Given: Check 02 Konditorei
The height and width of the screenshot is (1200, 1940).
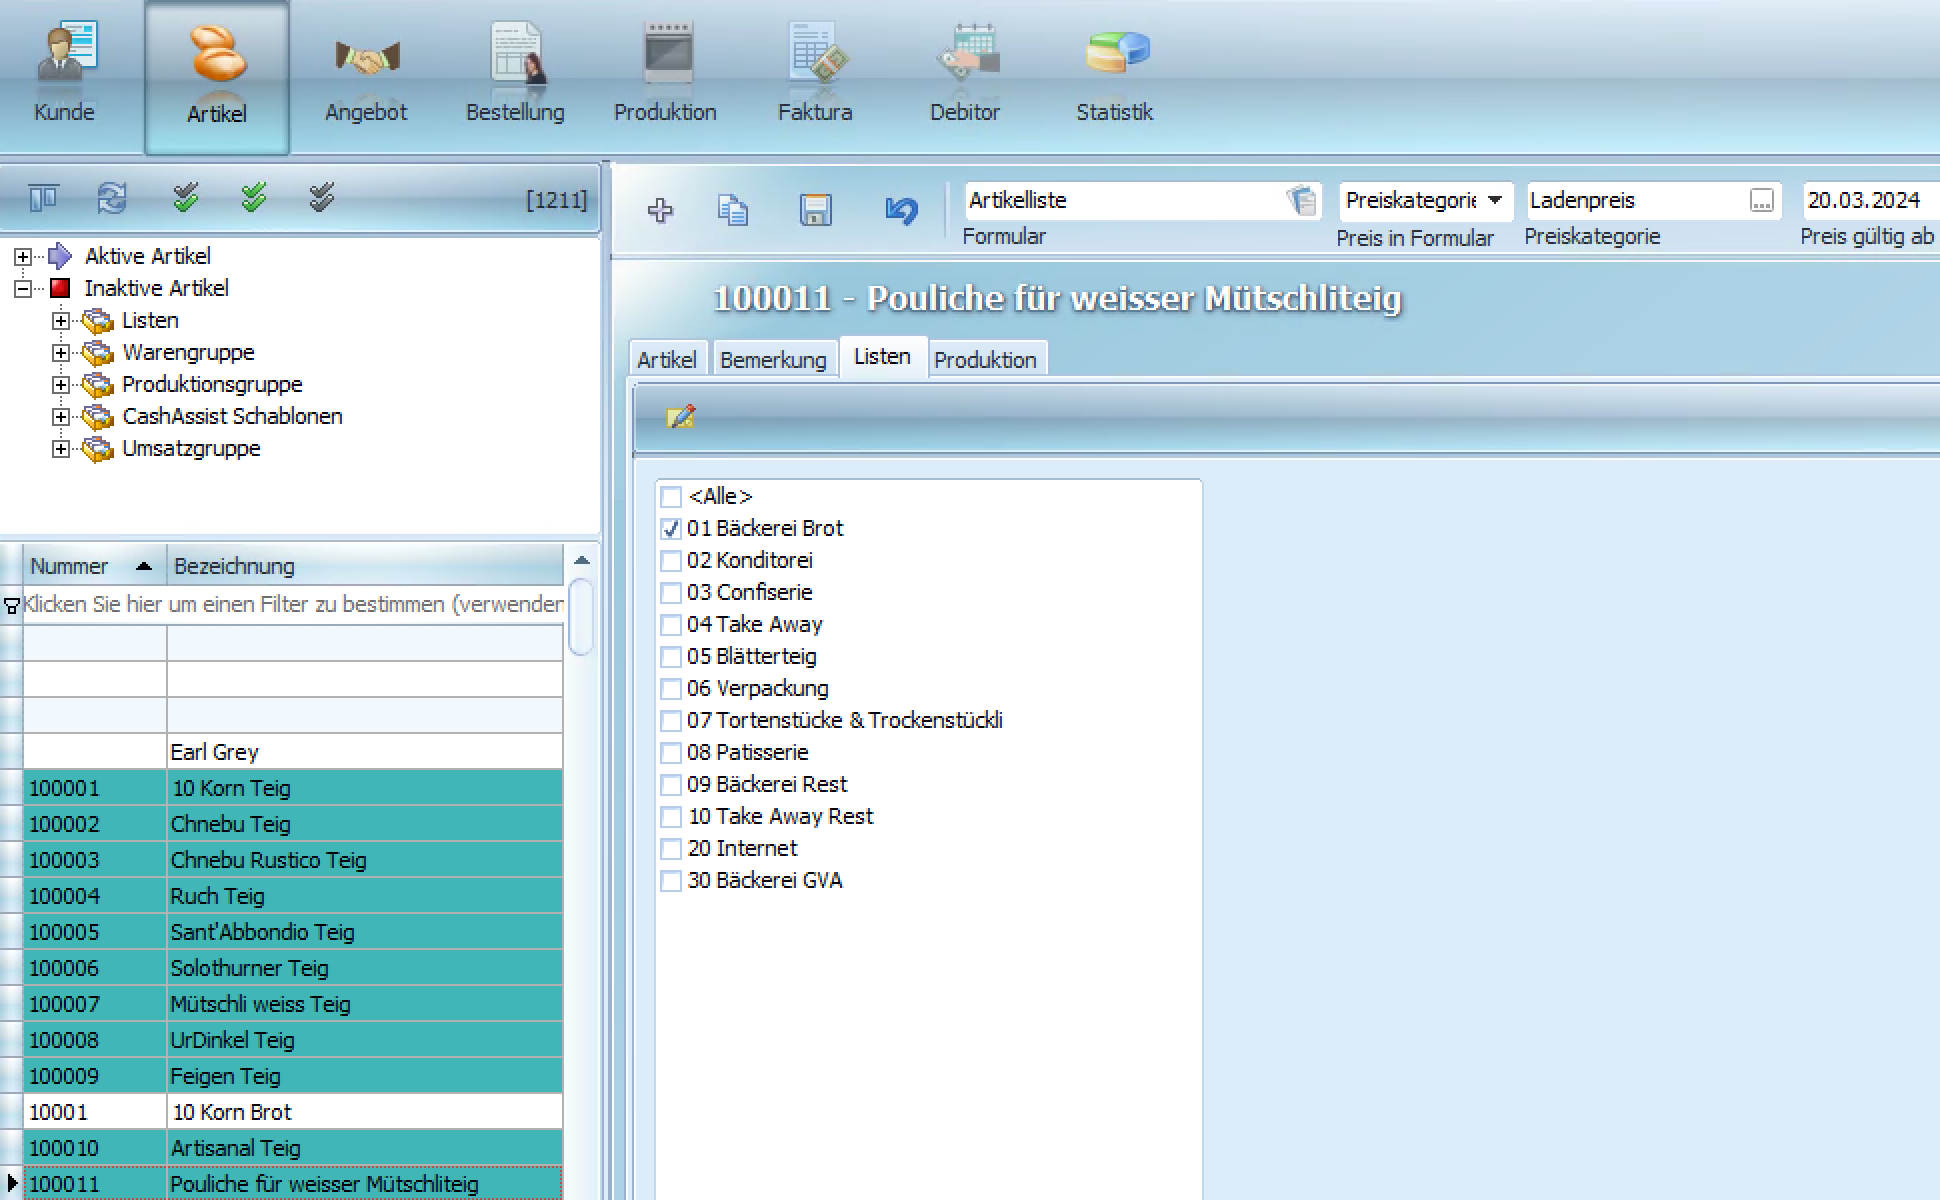Looking at the screenshot, I should [x=671, y=560].
